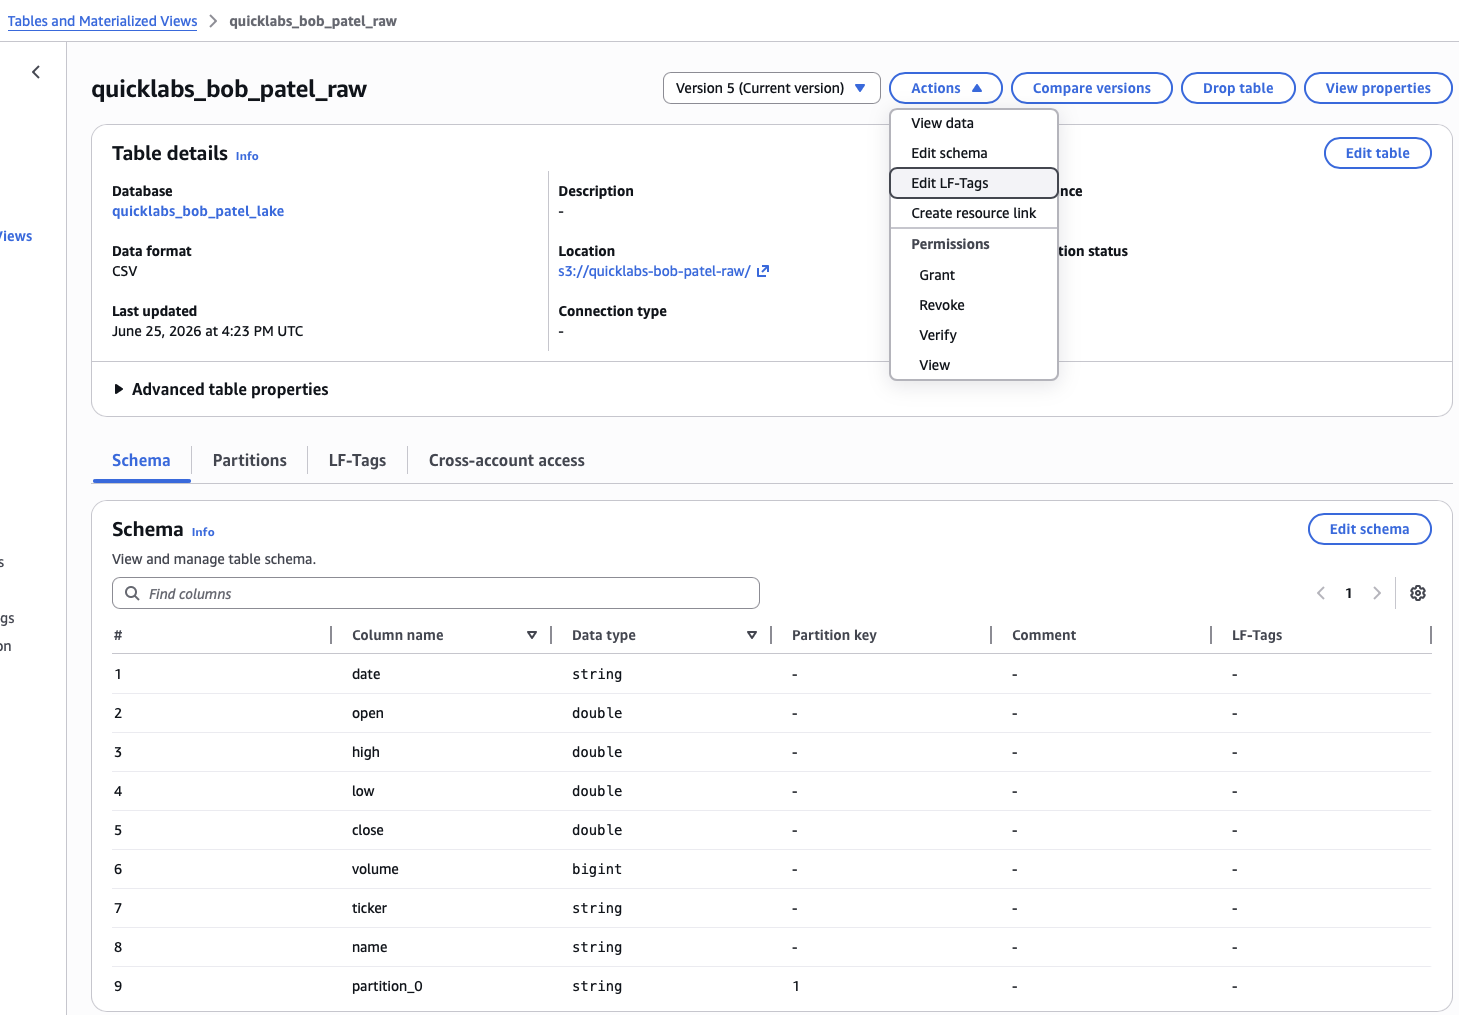The height and width of the screenshot is (1015, 1459).
Task: Select the 'high' column name cell
Action: (x=366, y=752)
